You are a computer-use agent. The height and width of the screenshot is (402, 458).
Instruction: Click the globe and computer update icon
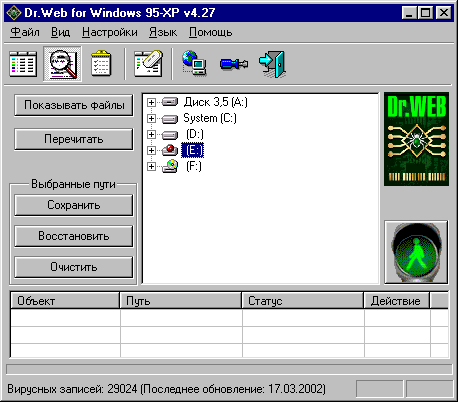click(x=194, y=63)
